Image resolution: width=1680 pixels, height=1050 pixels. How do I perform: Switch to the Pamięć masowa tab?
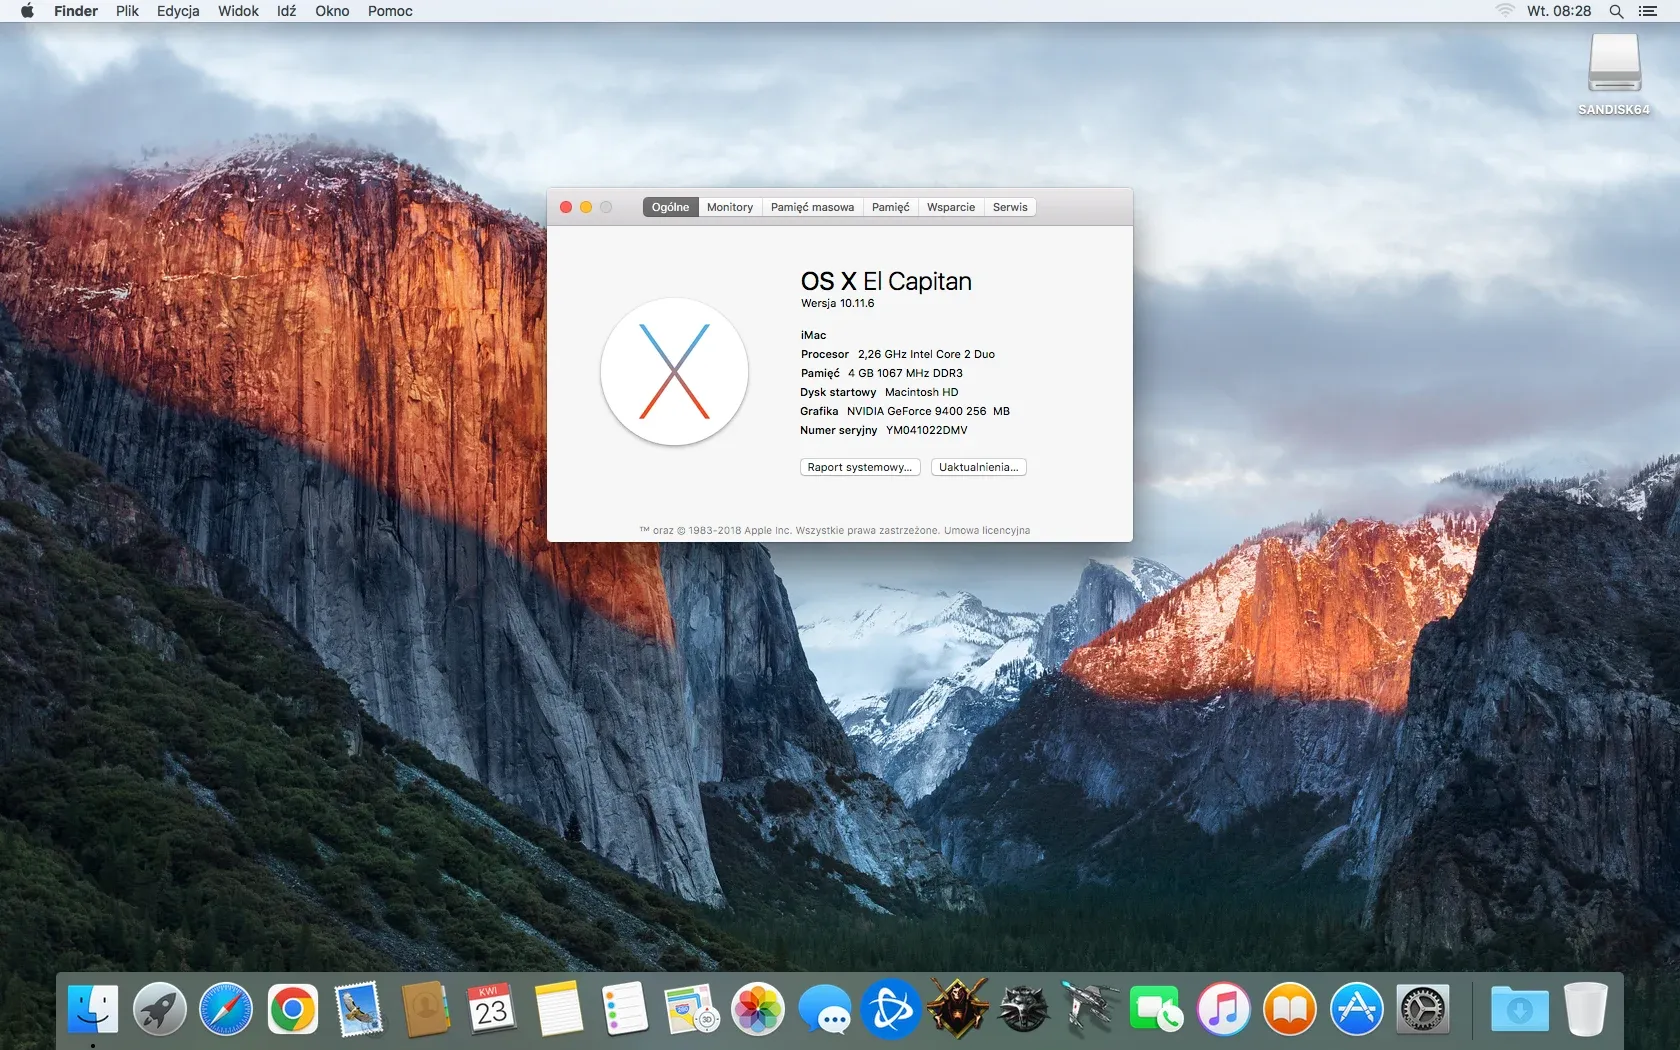(x=812, y=207)
